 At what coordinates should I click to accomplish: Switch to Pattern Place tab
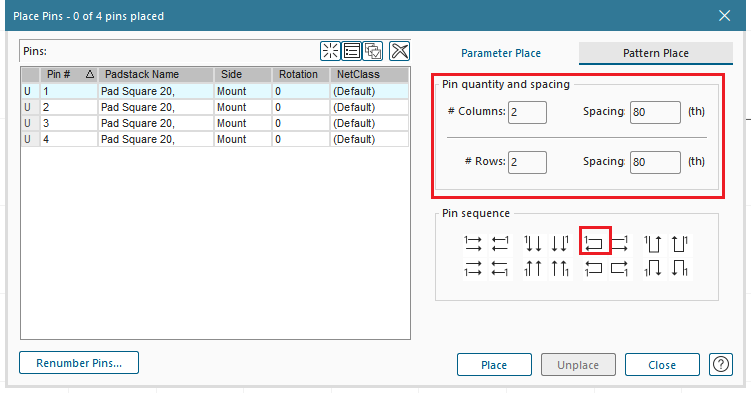[656, 53]
